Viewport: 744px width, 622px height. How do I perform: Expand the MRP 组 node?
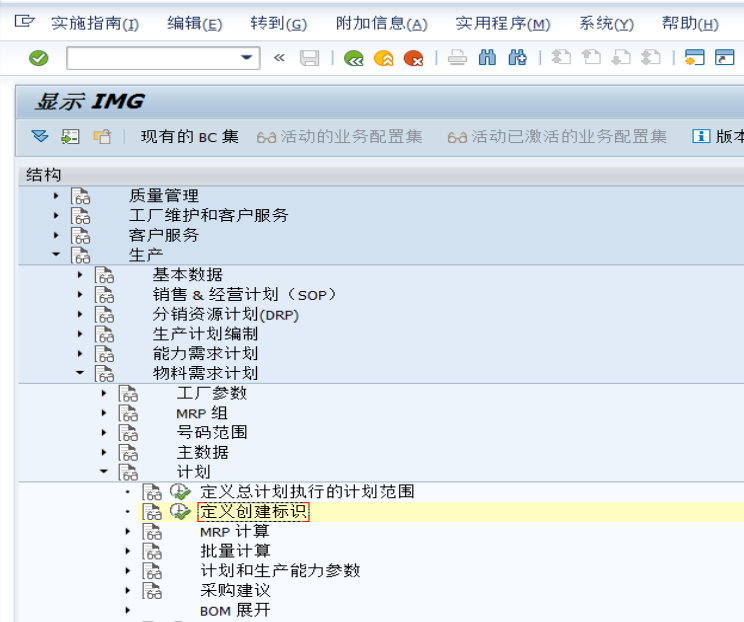click(103, 413)
